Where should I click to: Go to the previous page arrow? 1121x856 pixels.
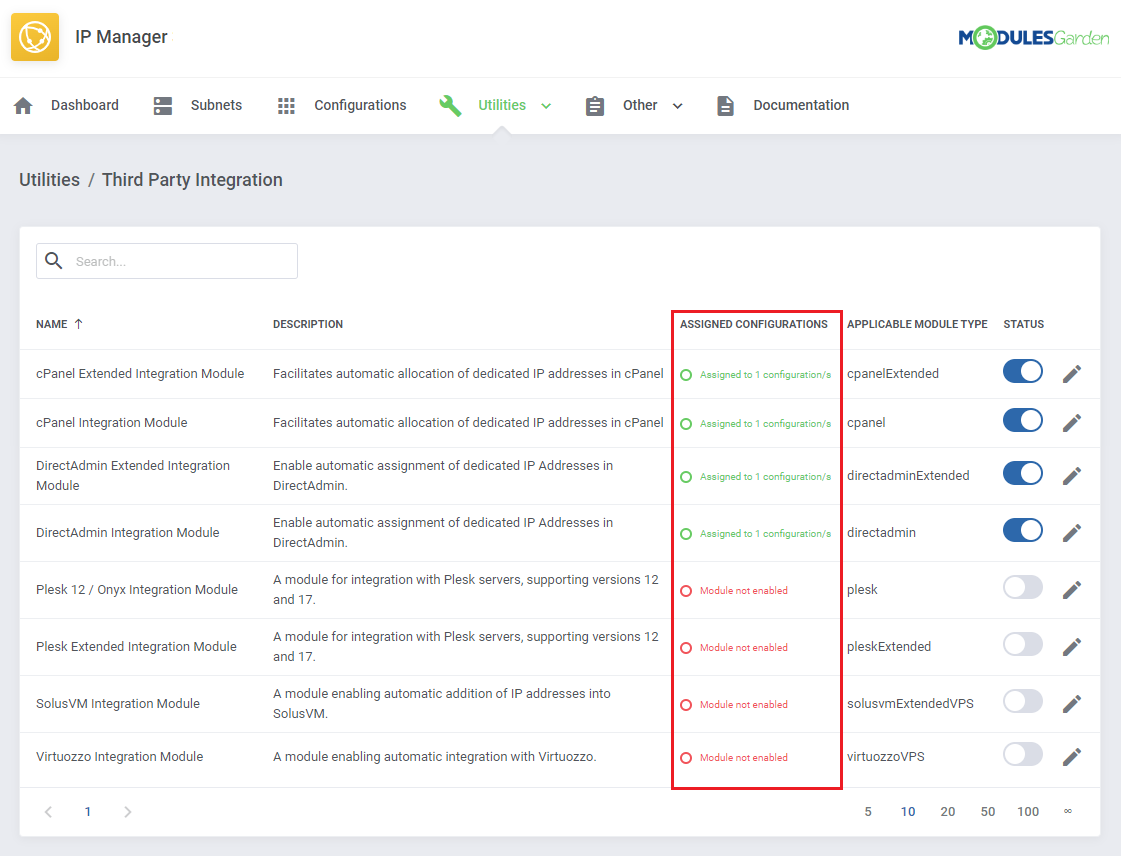[x=48, y=812]
